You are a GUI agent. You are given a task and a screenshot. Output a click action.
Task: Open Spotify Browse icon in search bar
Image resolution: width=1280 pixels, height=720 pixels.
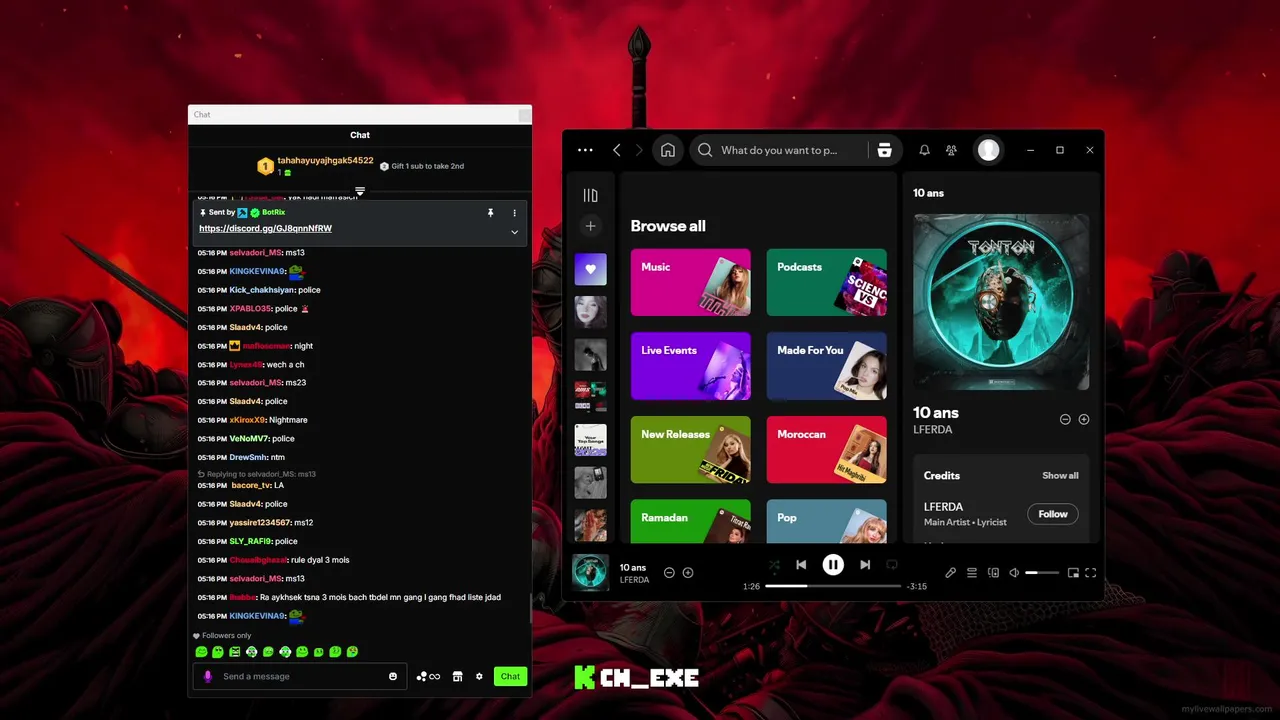click(884, 150)
